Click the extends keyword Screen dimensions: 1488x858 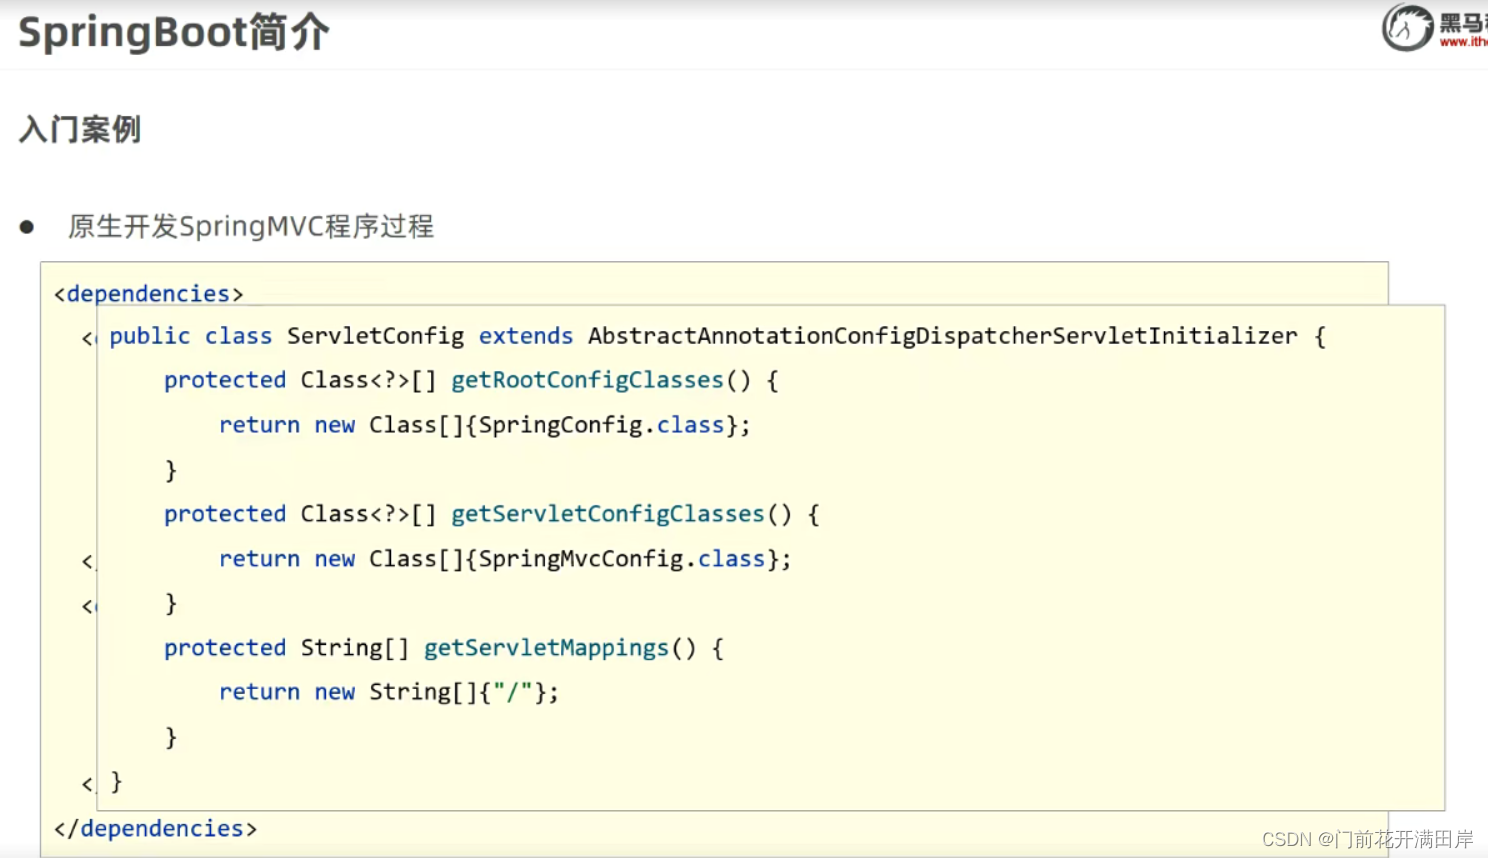tap(526, 336)
